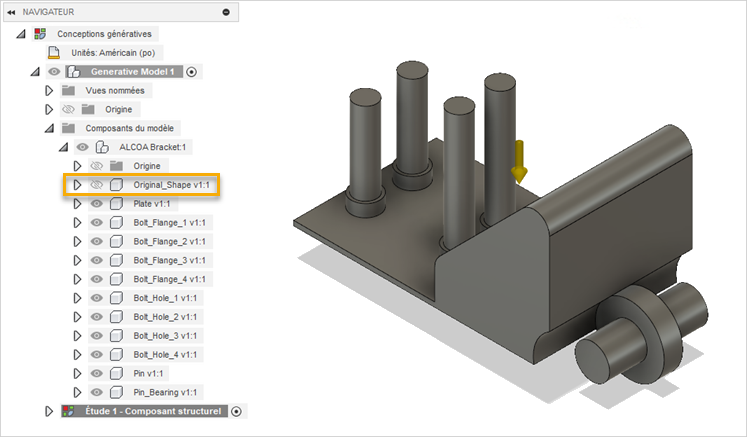Click the folder icon of ALCOA Bracket's Origine
This screenshot has height=437, width=747.
point(116,166)
